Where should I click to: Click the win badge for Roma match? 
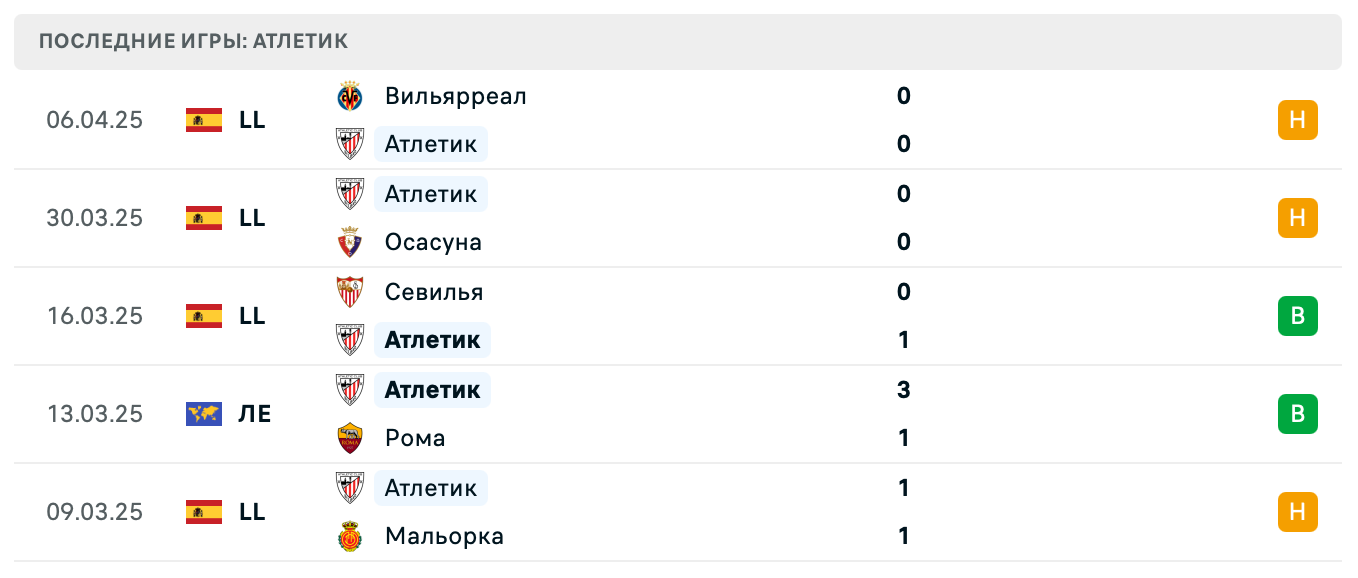click(x=1297, y=414)
